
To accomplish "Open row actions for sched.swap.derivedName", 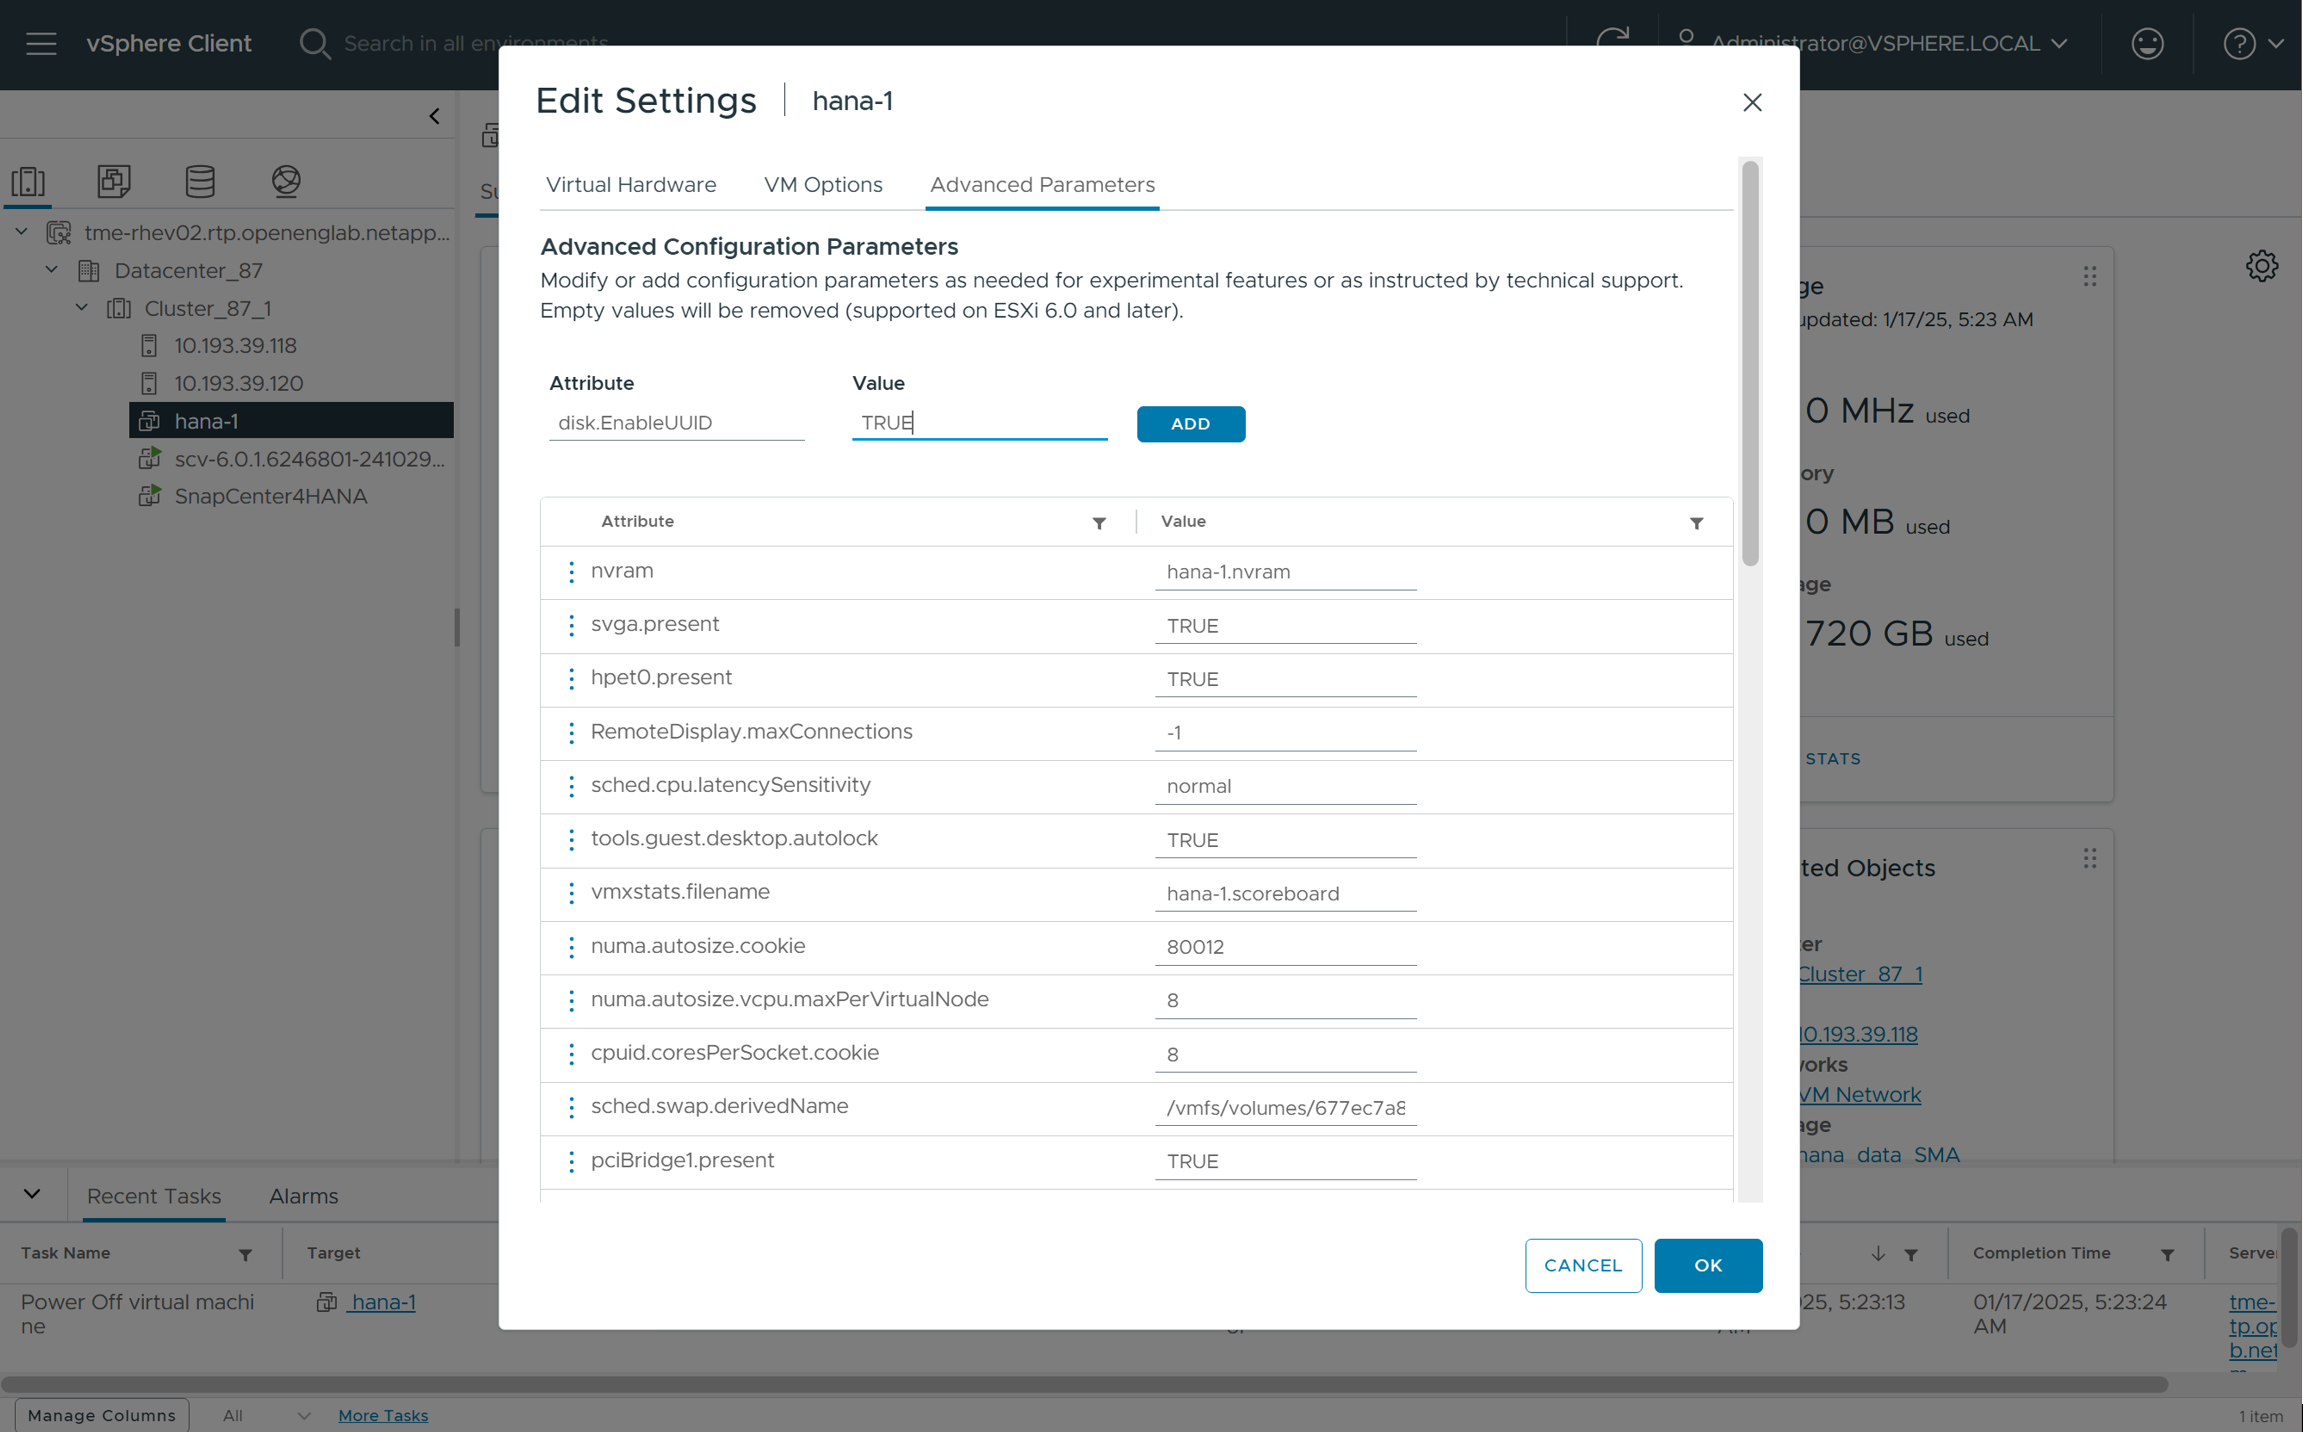I will pyautogui.click(x=571, y=1107).
